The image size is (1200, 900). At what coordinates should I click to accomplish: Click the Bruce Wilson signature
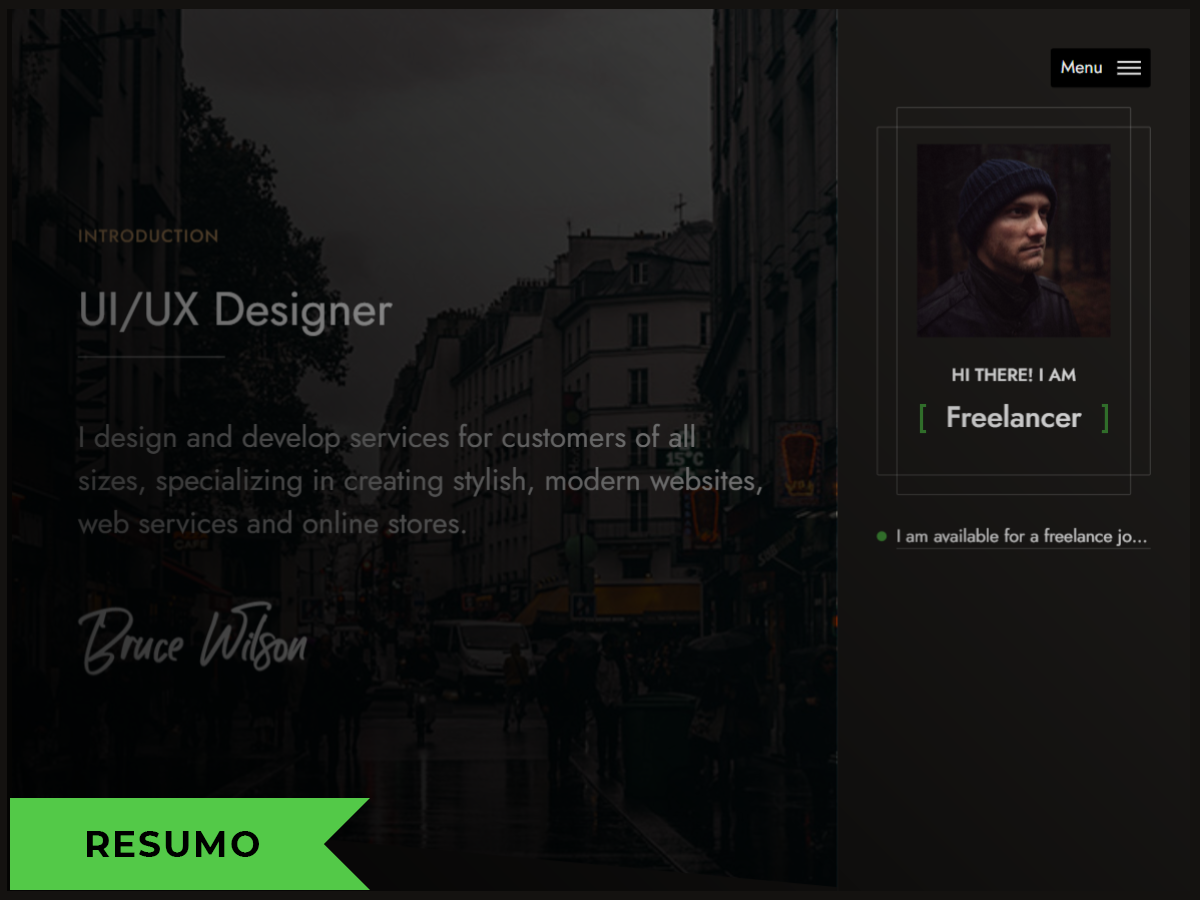coord(193,638)
